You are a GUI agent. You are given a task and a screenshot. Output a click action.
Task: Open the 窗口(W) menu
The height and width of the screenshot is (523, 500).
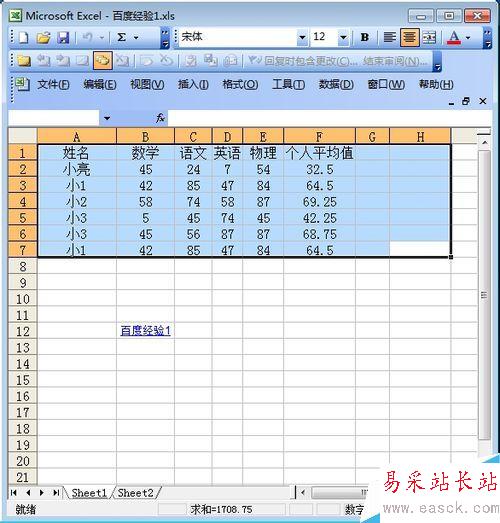click(386, 85)
